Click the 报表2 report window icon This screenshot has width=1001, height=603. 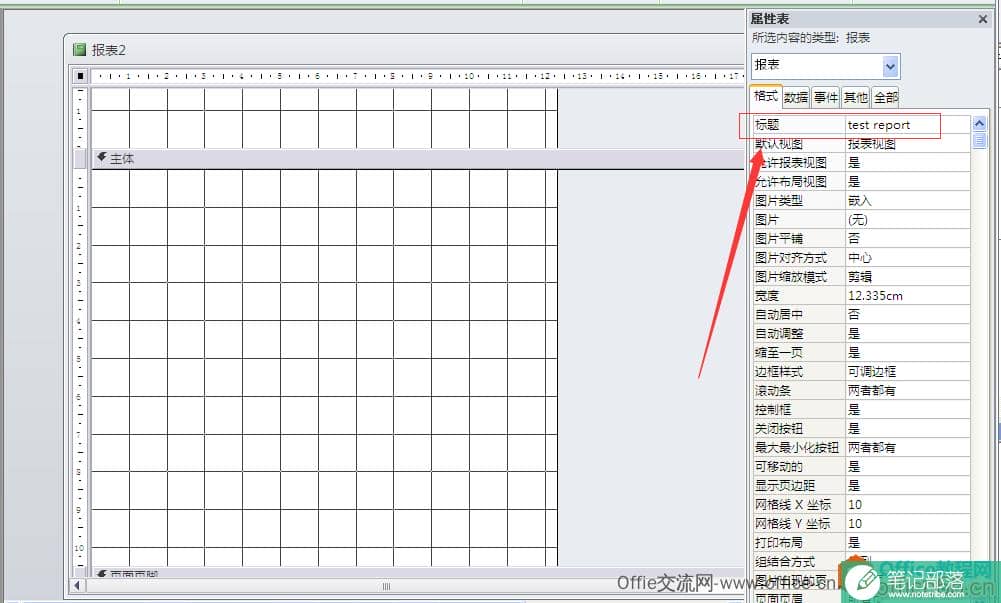pos(79,49)
